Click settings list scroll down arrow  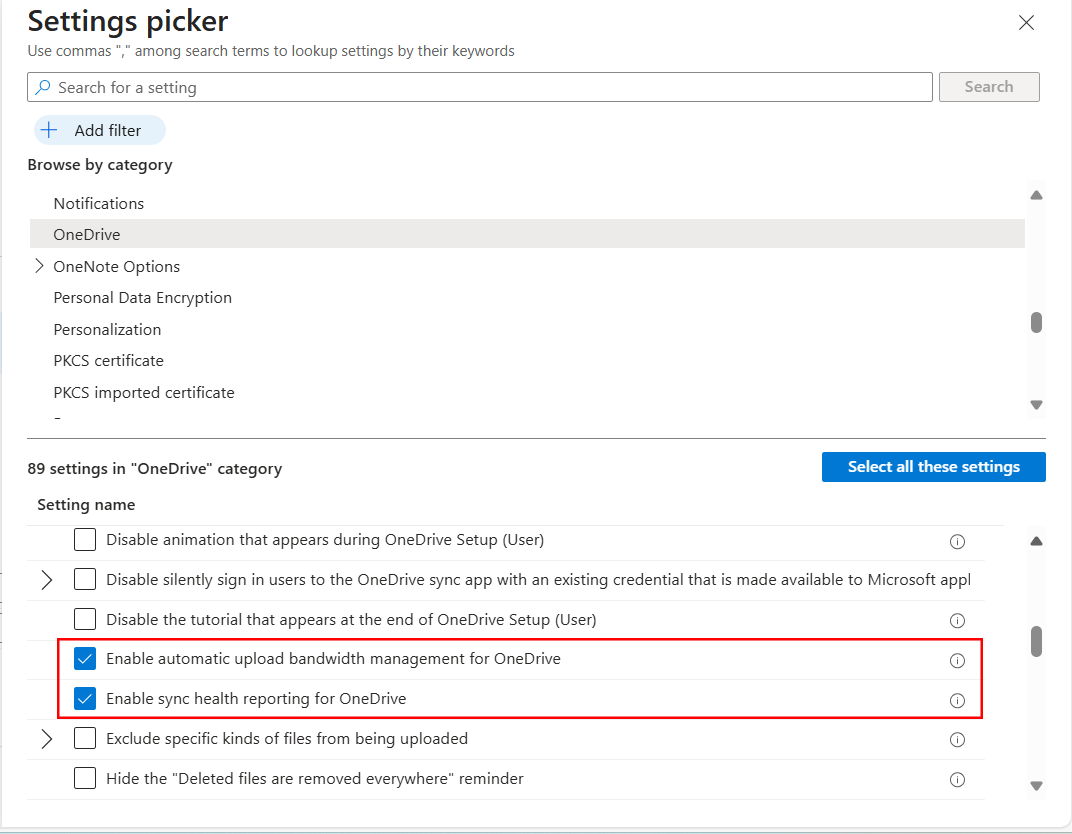(x=1036, y=785)
